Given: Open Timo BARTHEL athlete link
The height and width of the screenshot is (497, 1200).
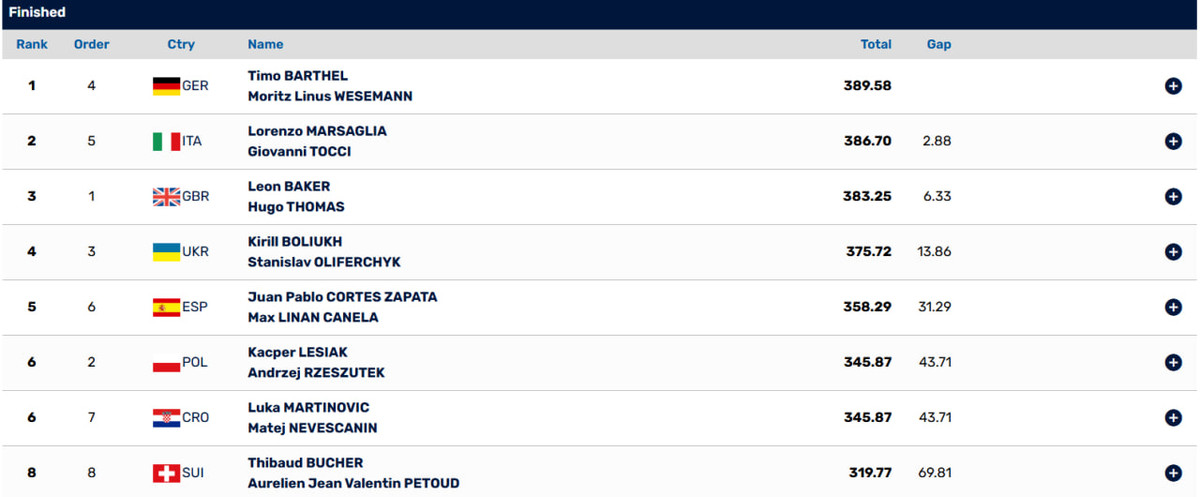Looking at the screenshot, I should coord(298,76).
